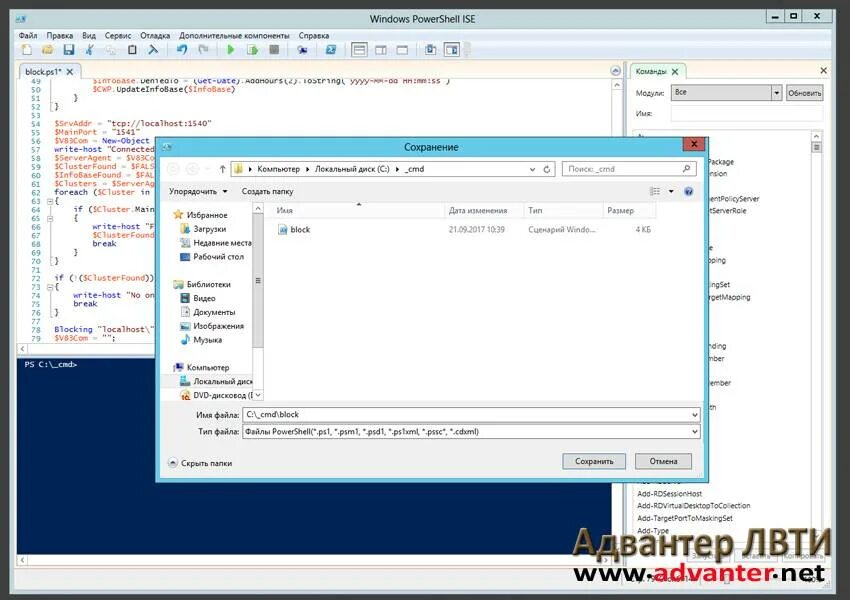Open view options dropdown arrow
Screen dimensions: 850x600
(671, 191)
